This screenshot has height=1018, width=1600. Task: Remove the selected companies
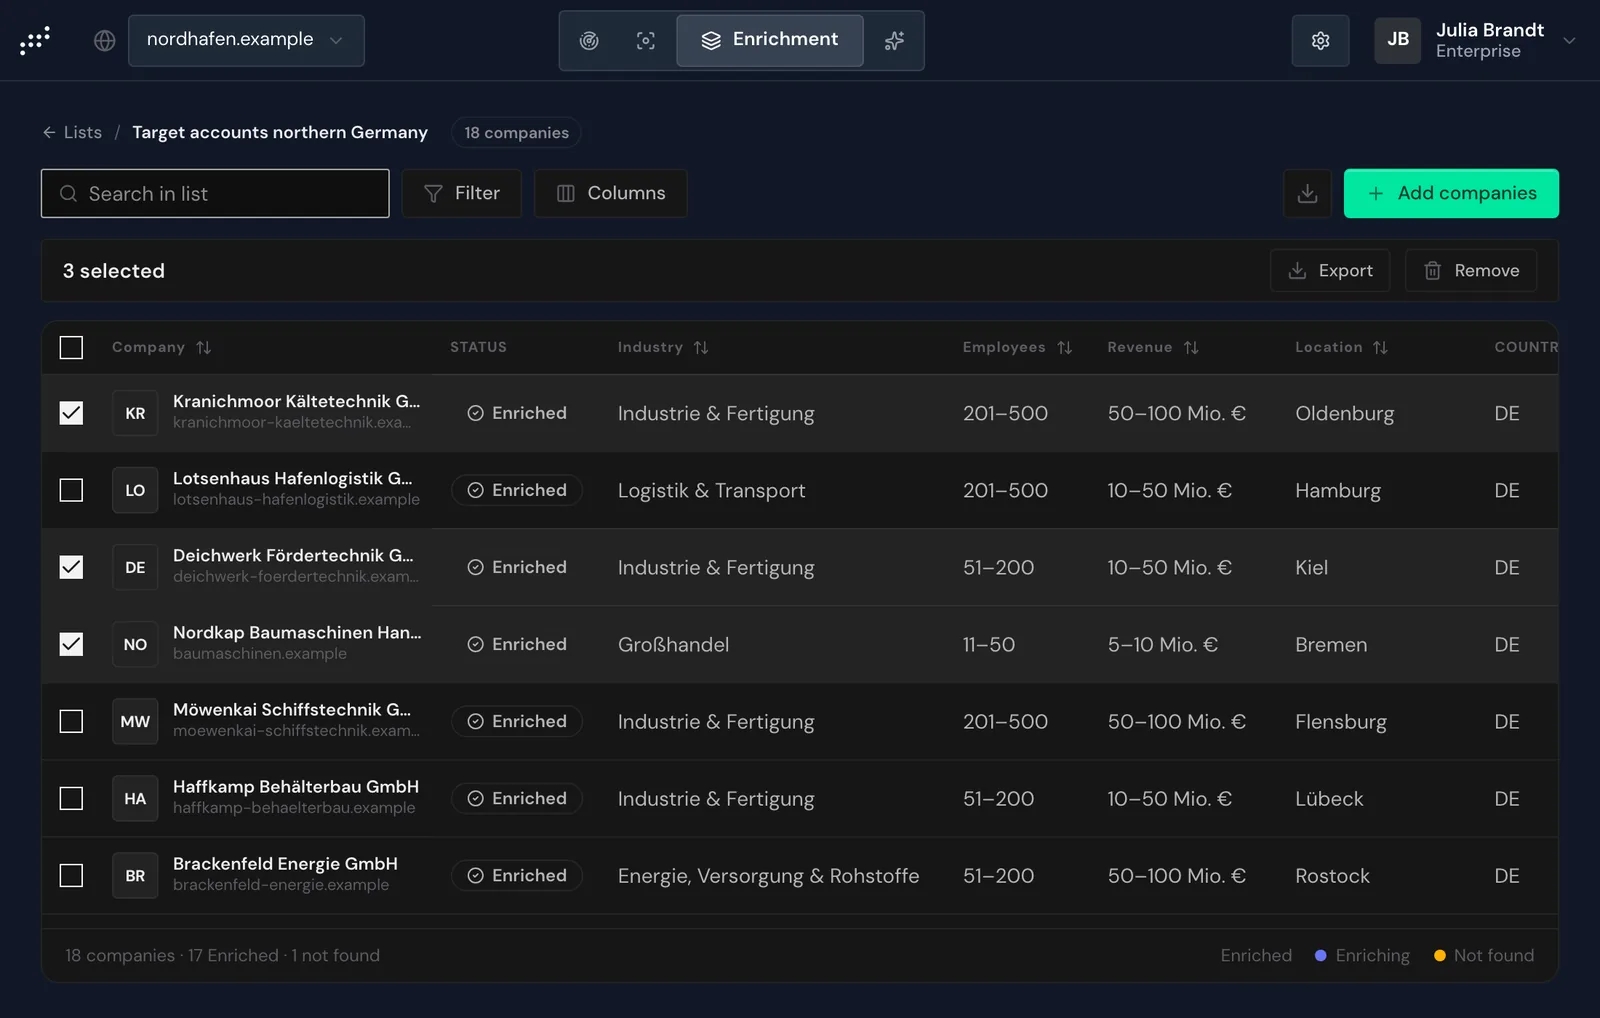pos(1471,270)
